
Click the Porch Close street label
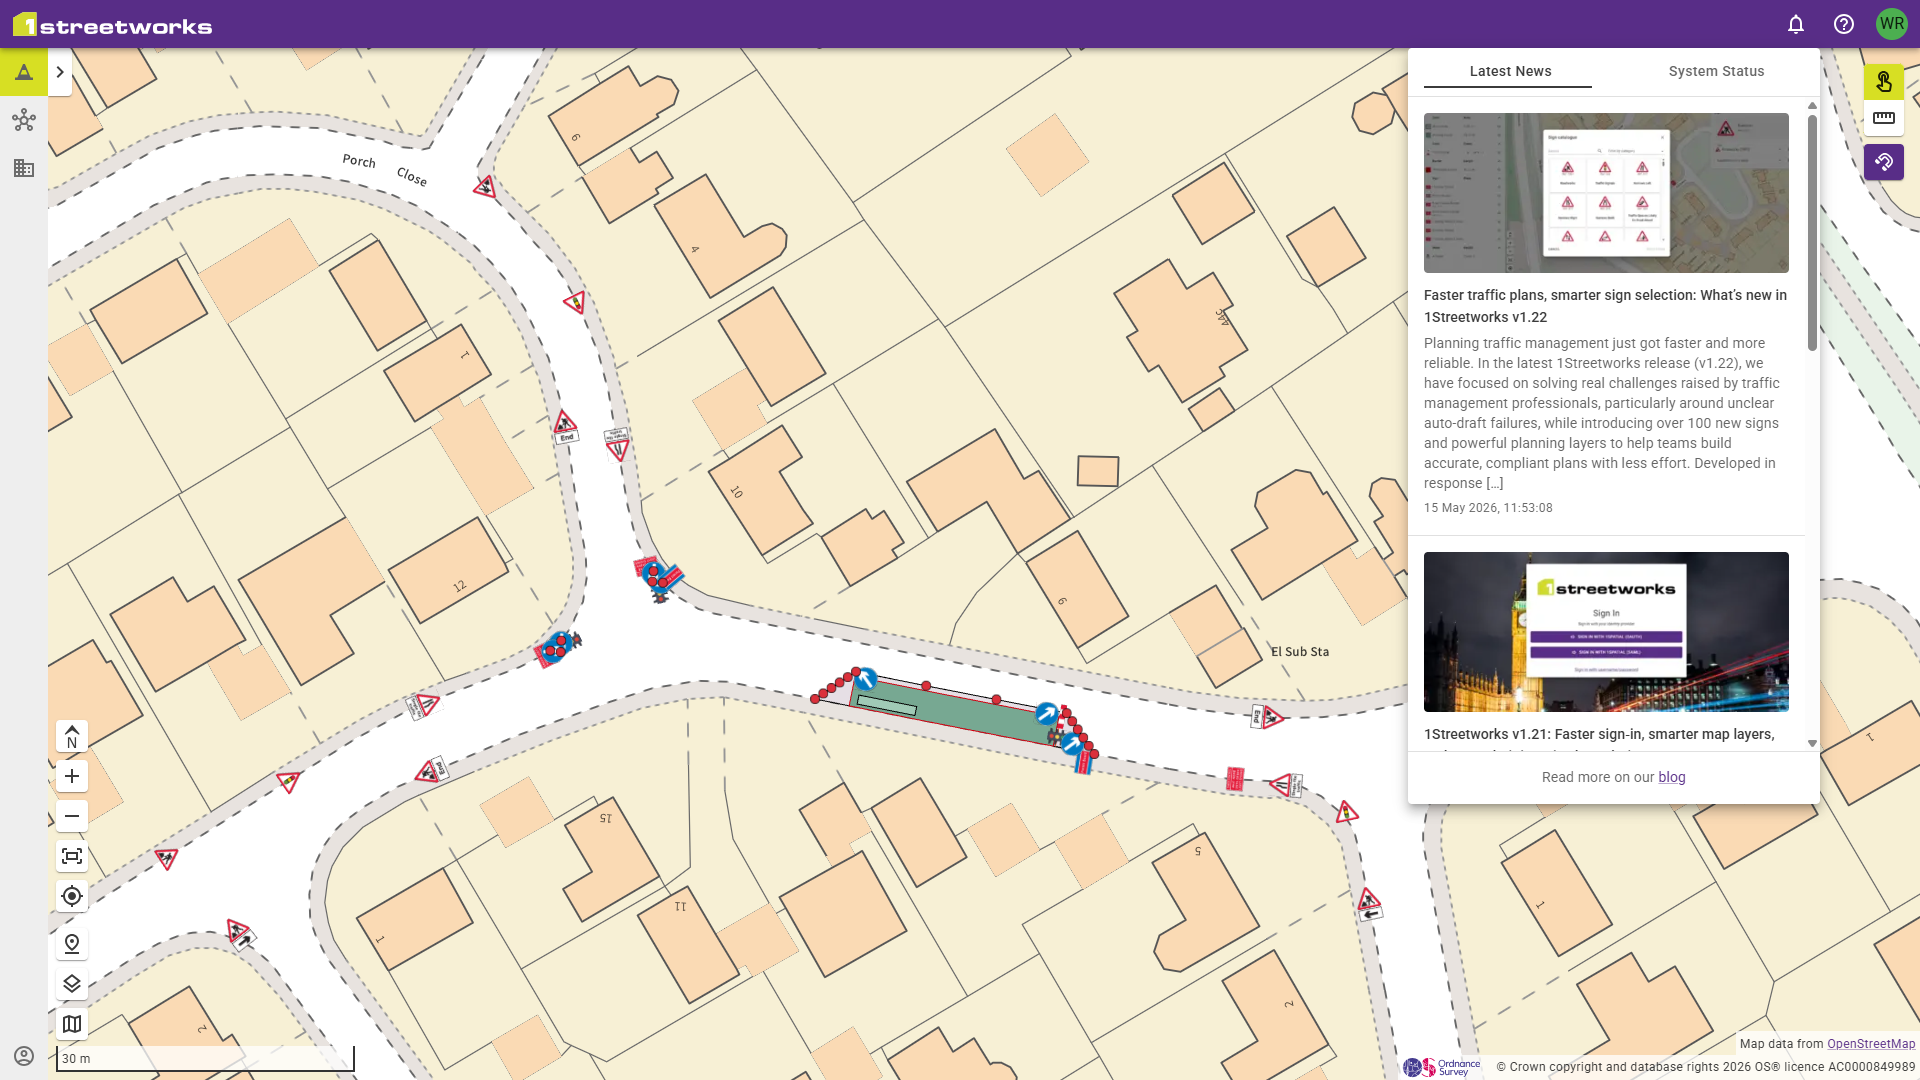pyautogui.click(x=385, y=169)
